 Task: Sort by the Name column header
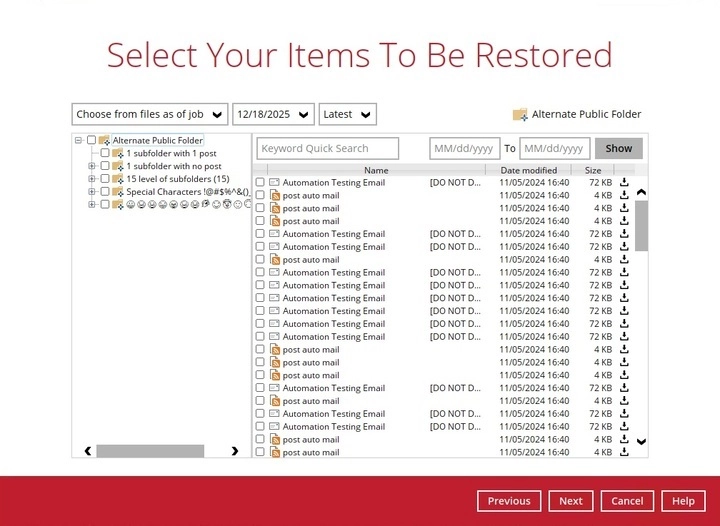pyautogui.click(x=376, y=170)
